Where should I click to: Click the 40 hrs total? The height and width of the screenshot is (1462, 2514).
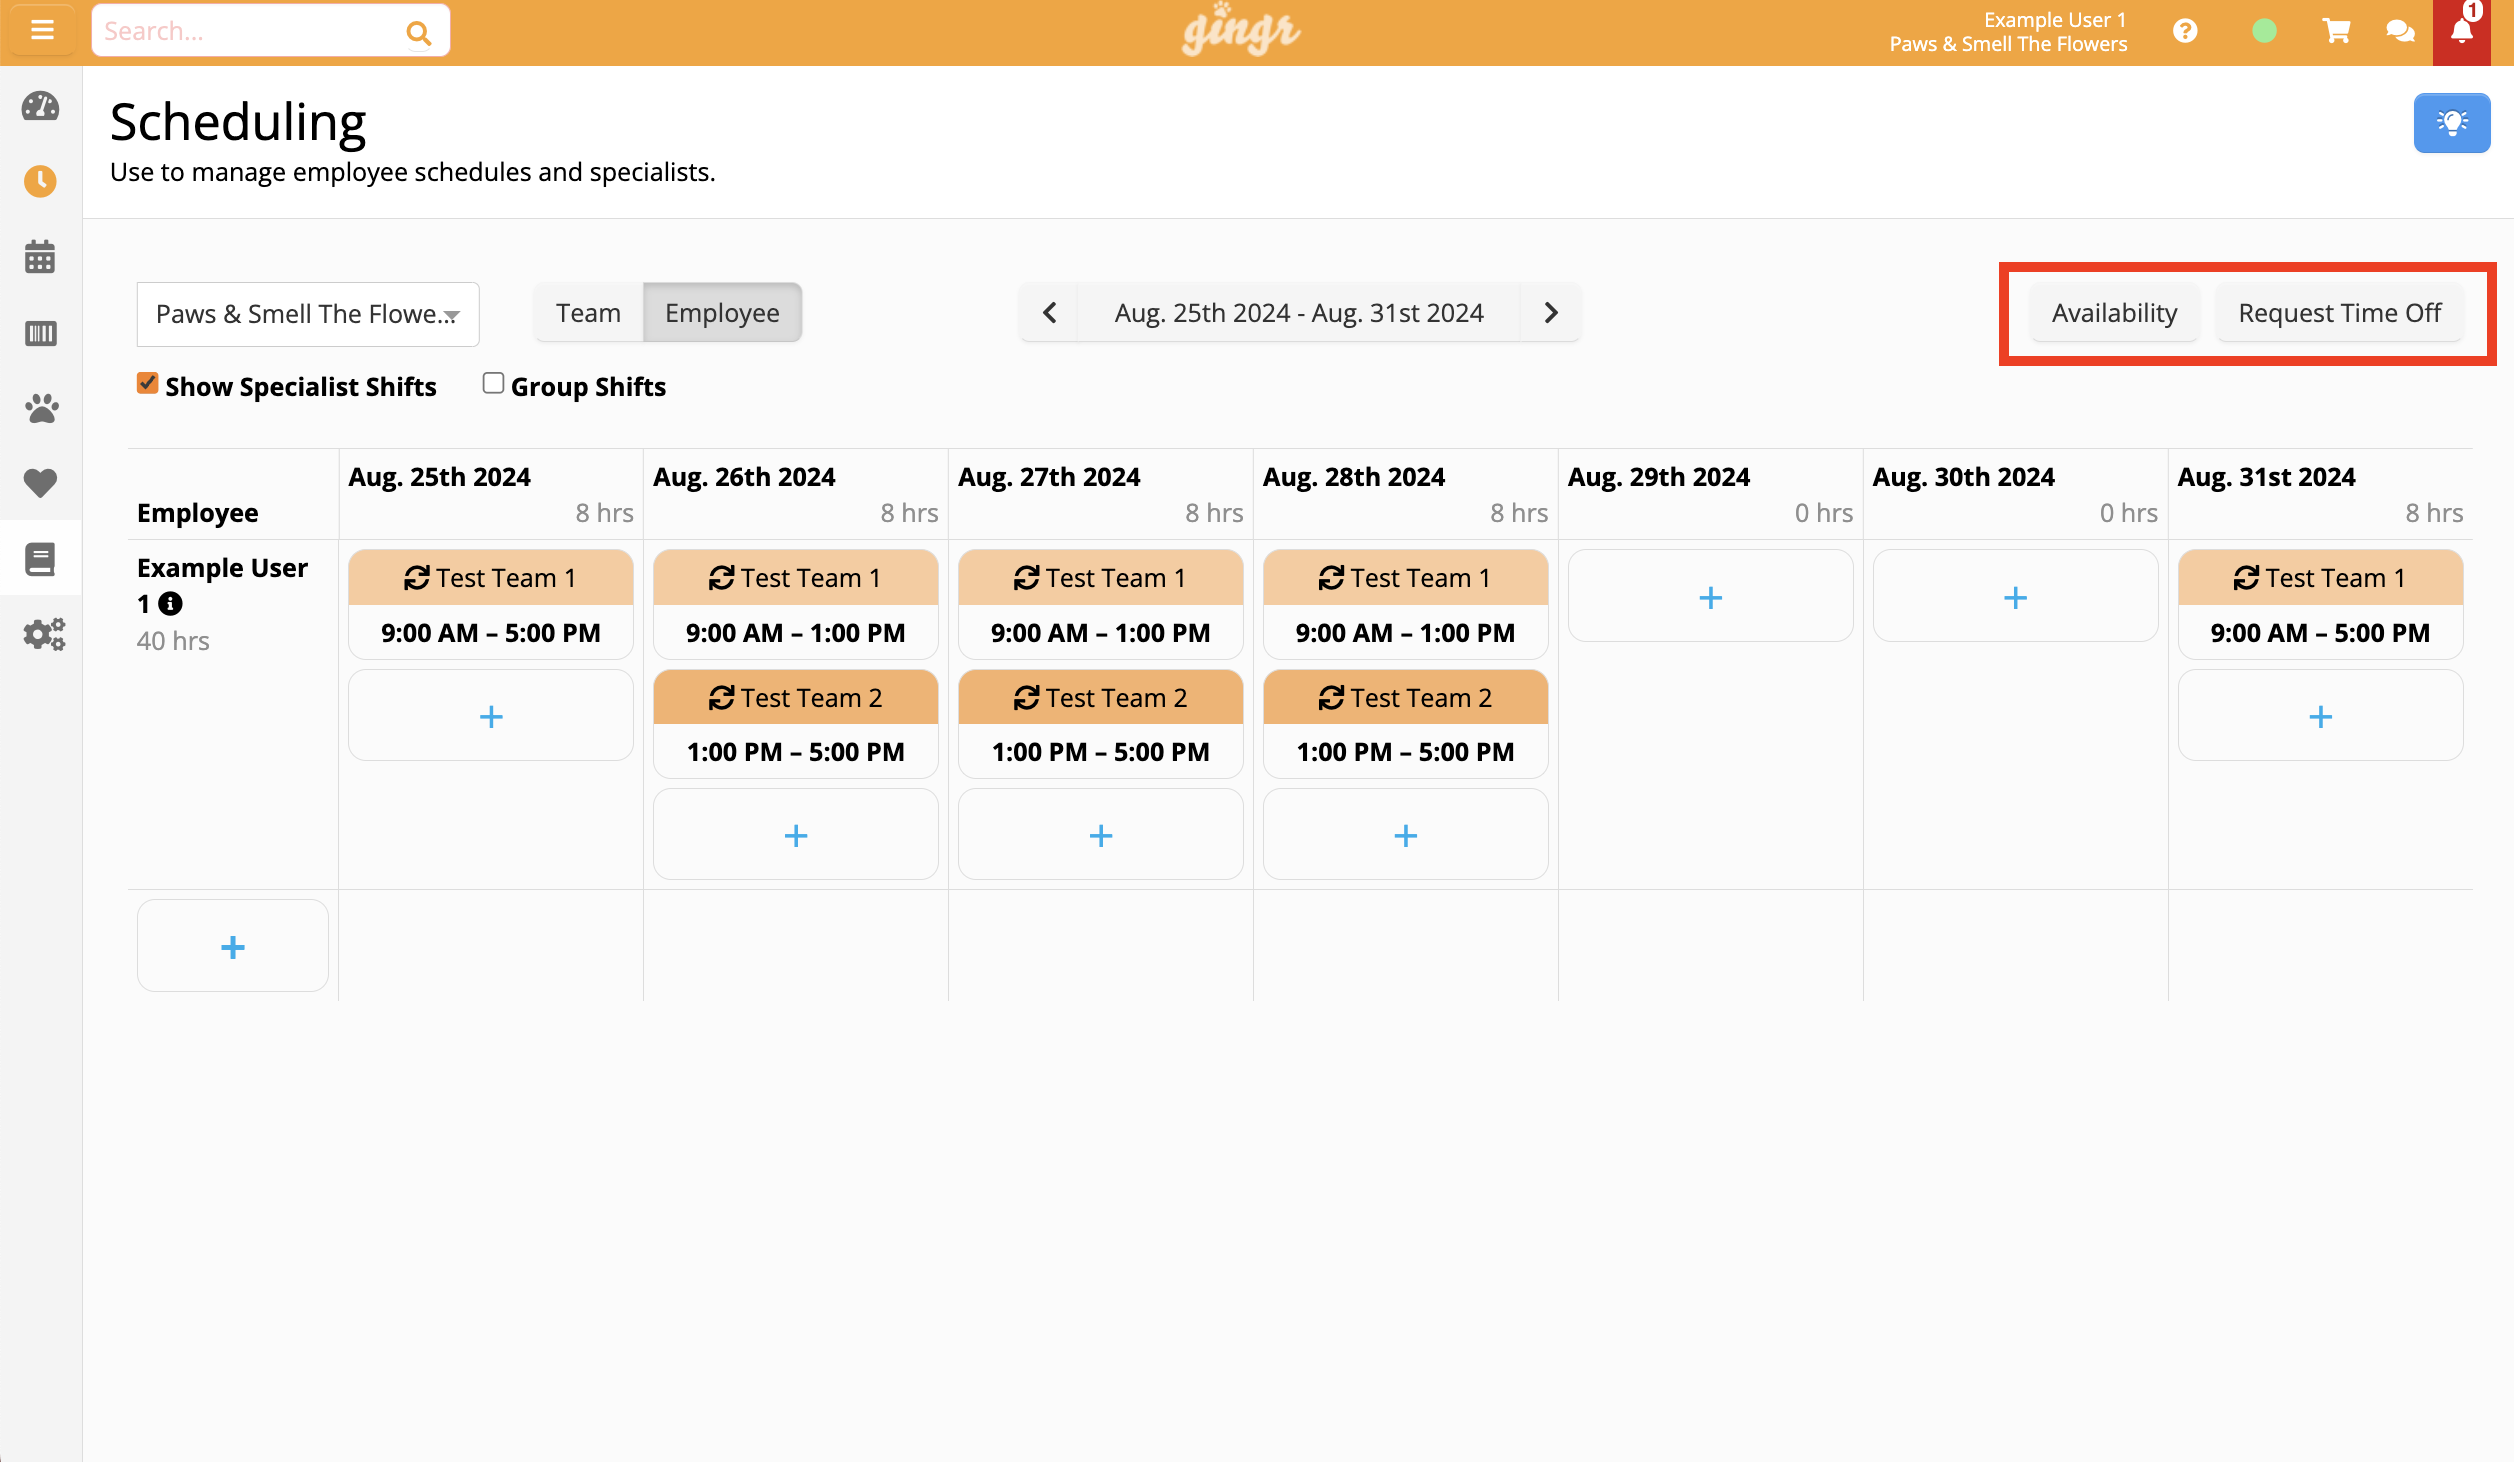pyautogui.click(x=173, y=641)
